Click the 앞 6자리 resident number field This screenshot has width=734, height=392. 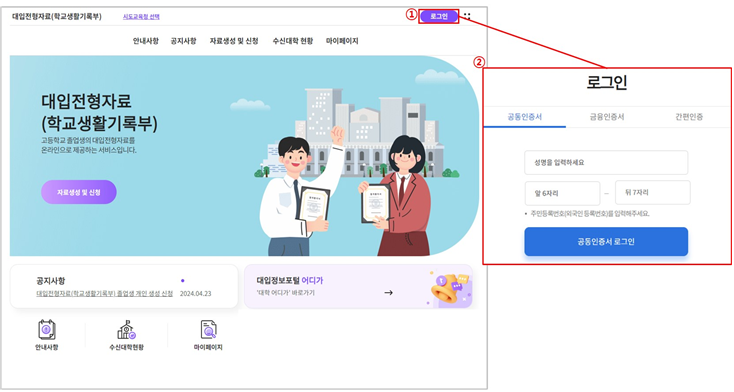point(562,193)
